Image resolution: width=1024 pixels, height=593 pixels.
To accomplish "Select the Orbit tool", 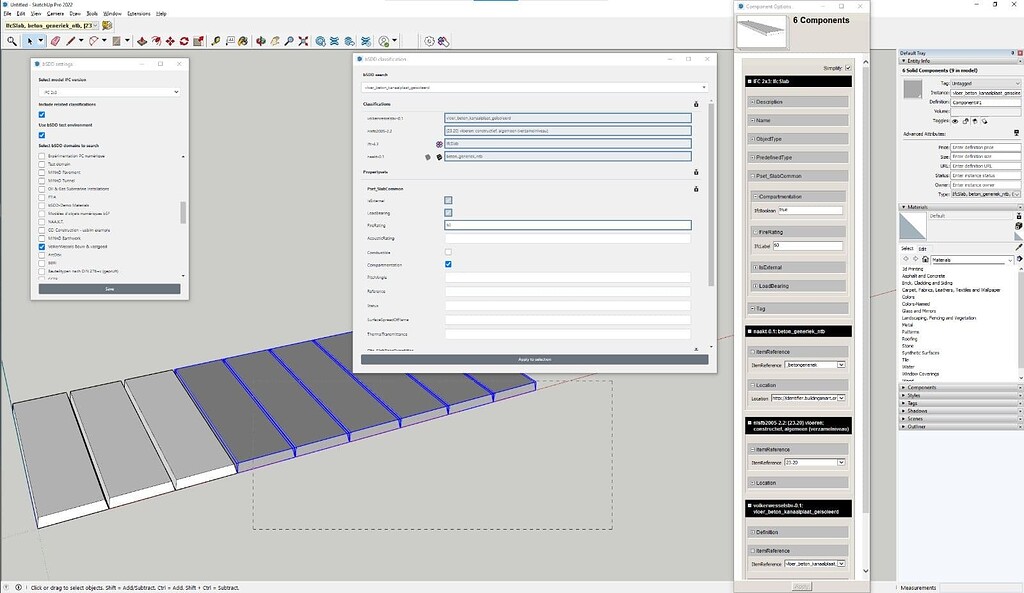I will click(x=261, y=41).
